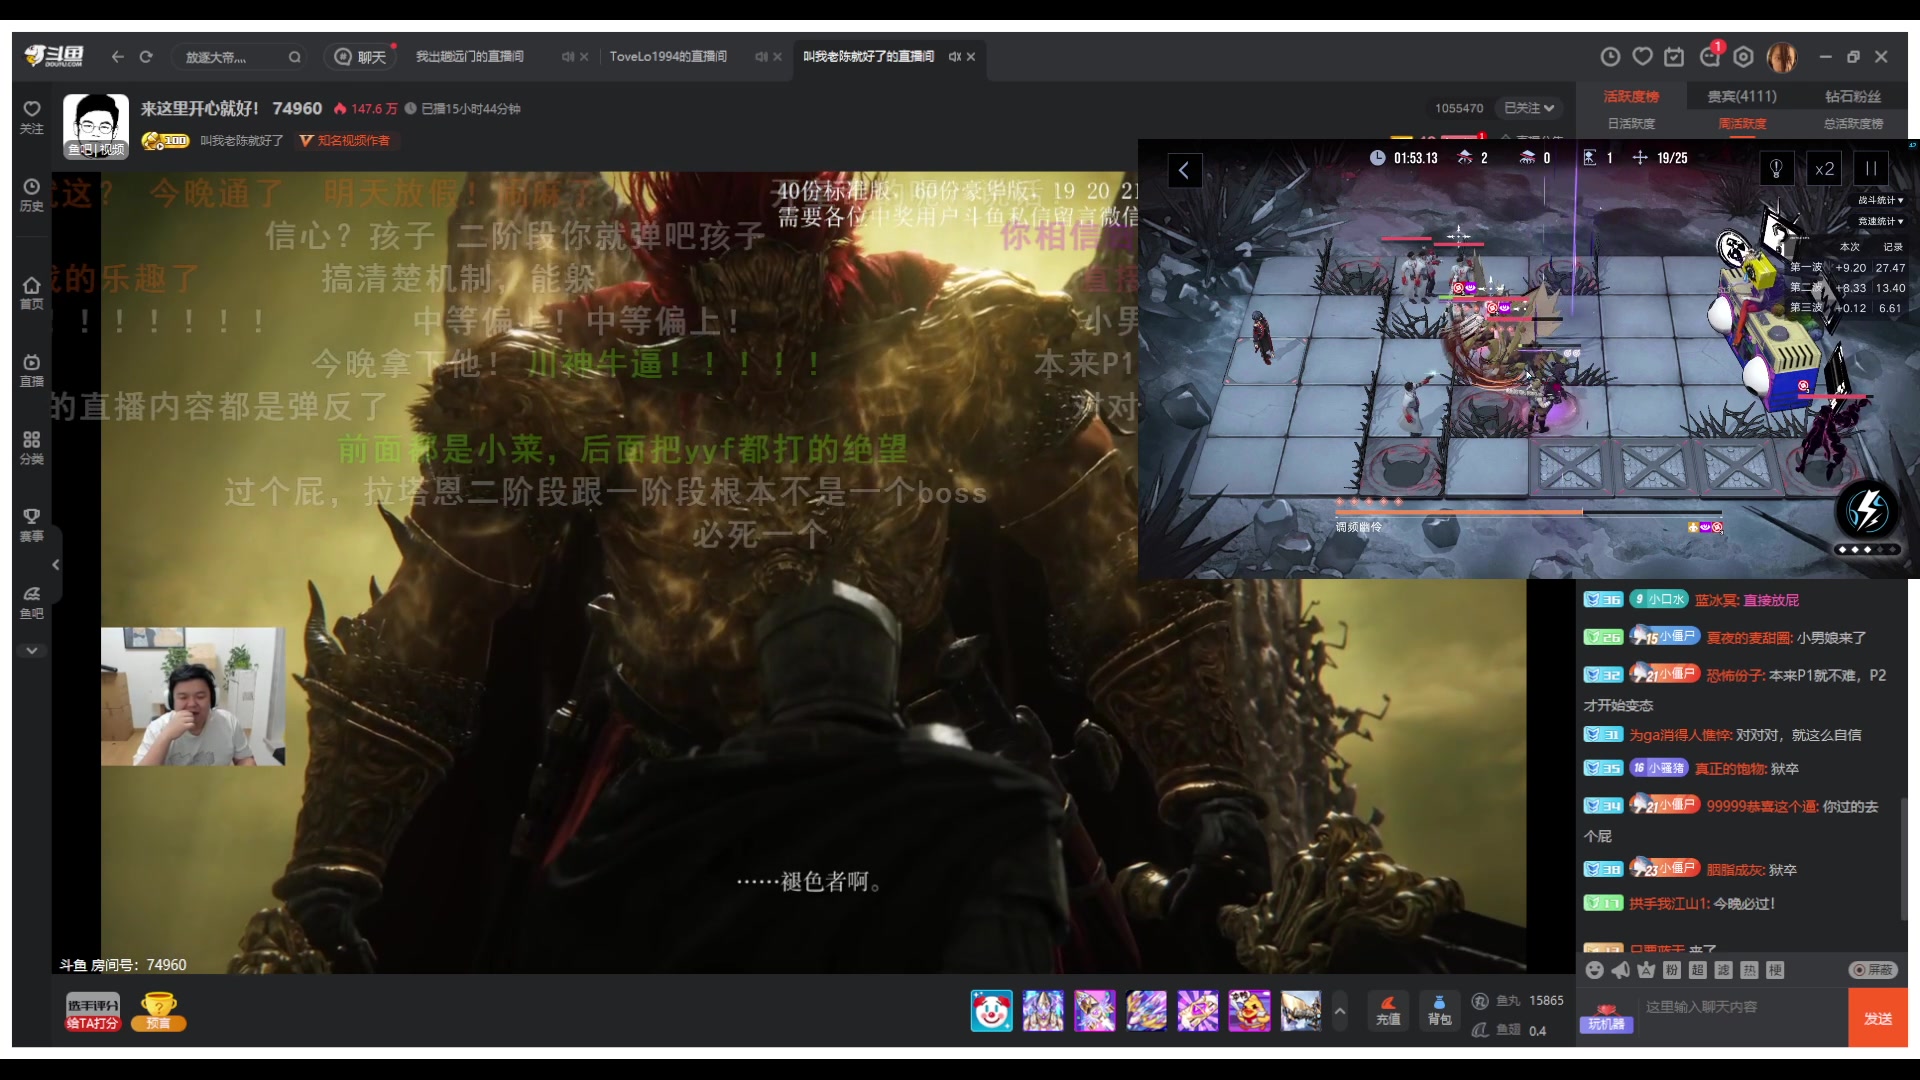The width and height of the screenshot is (1920, 1080).
Task: Select the yellow duck gift
Action: click(1250, 1011)
